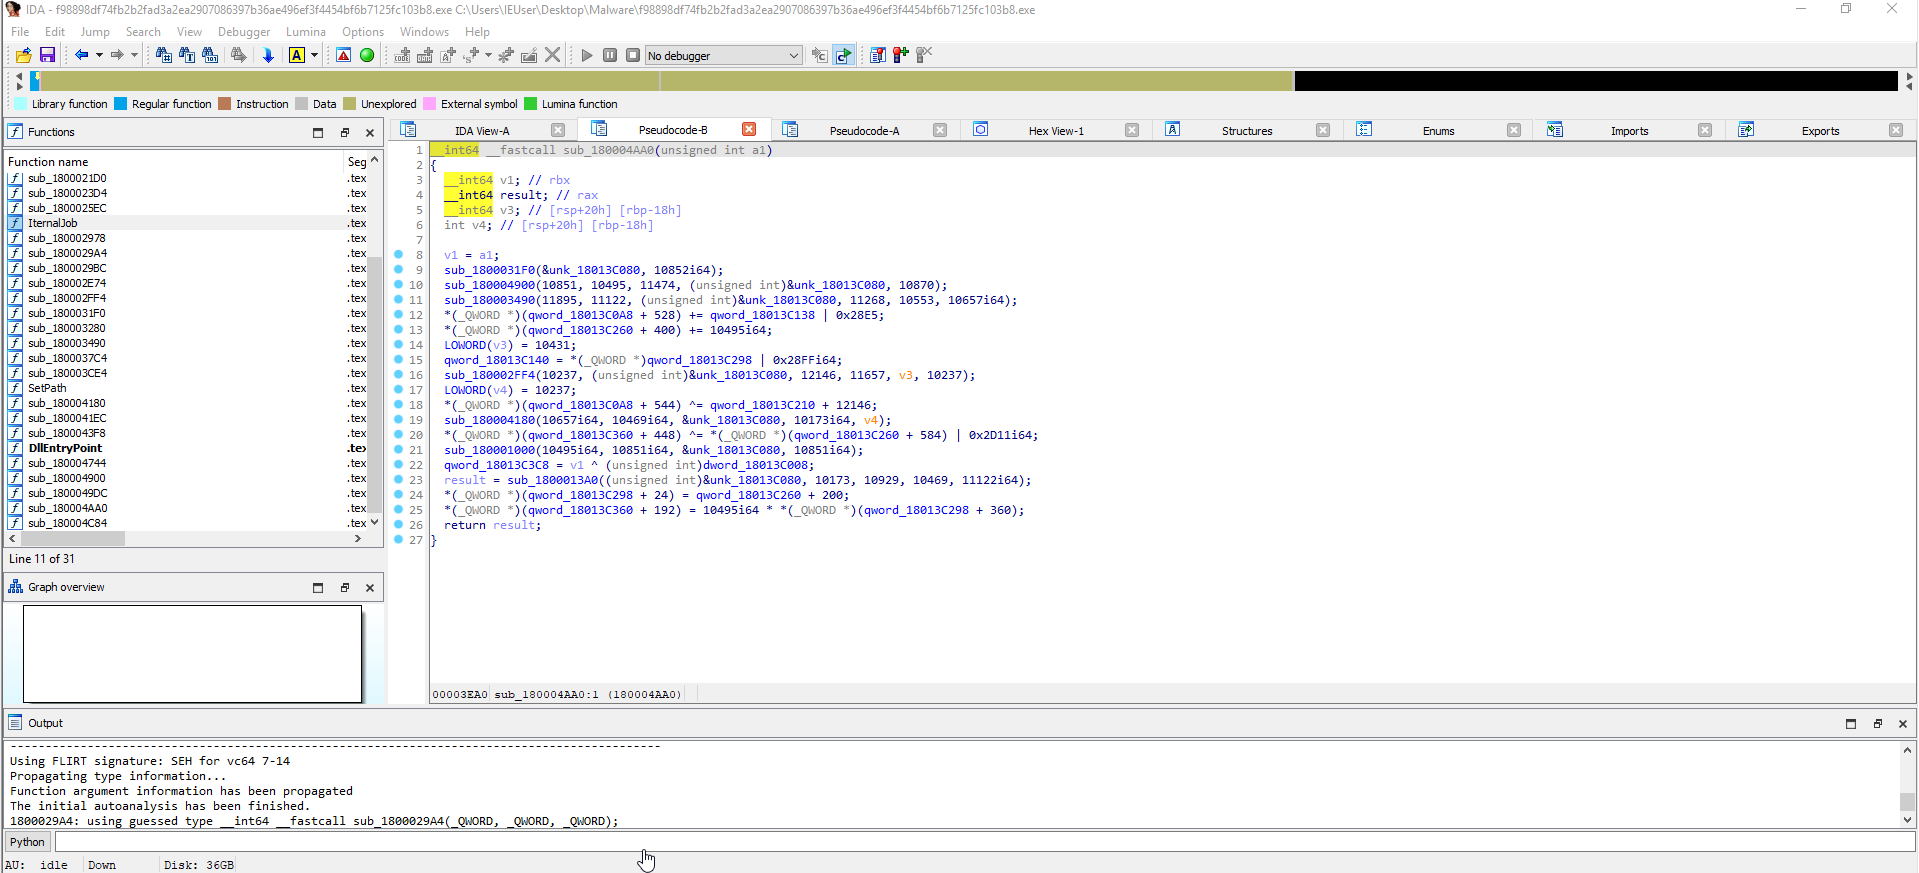Image resolution: width=1919 pixels, height=873 pixels.
Task: Close the IDA View-A tab
Action: tap(558, 130)
